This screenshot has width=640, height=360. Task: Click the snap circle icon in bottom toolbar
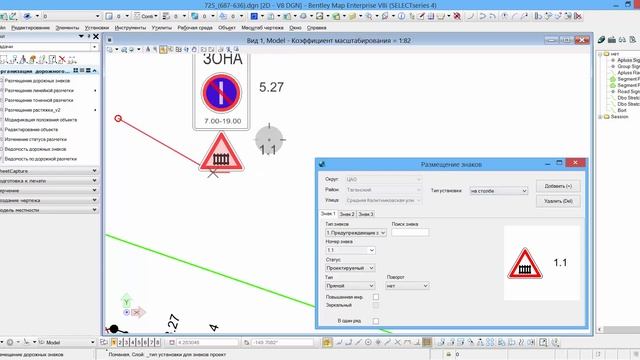pyautogui.click(x=368, y=342)
